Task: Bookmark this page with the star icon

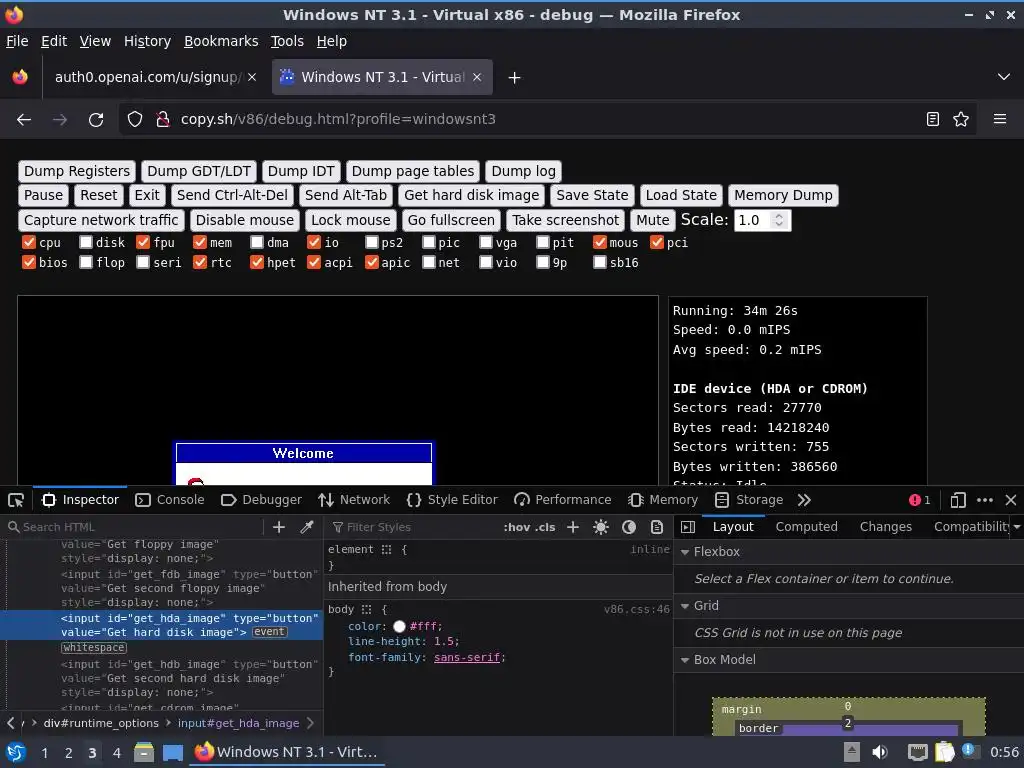Action: [961, 120]
